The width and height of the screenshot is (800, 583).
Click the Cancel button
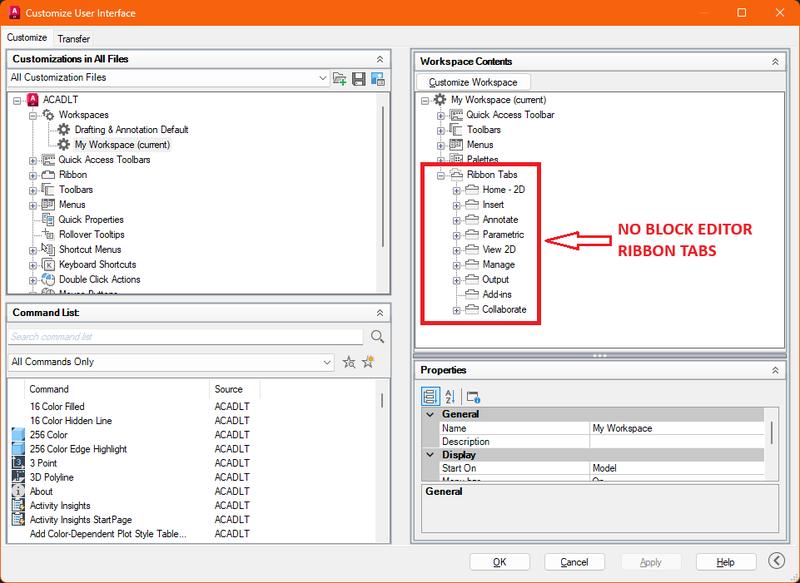pos(574,562)
